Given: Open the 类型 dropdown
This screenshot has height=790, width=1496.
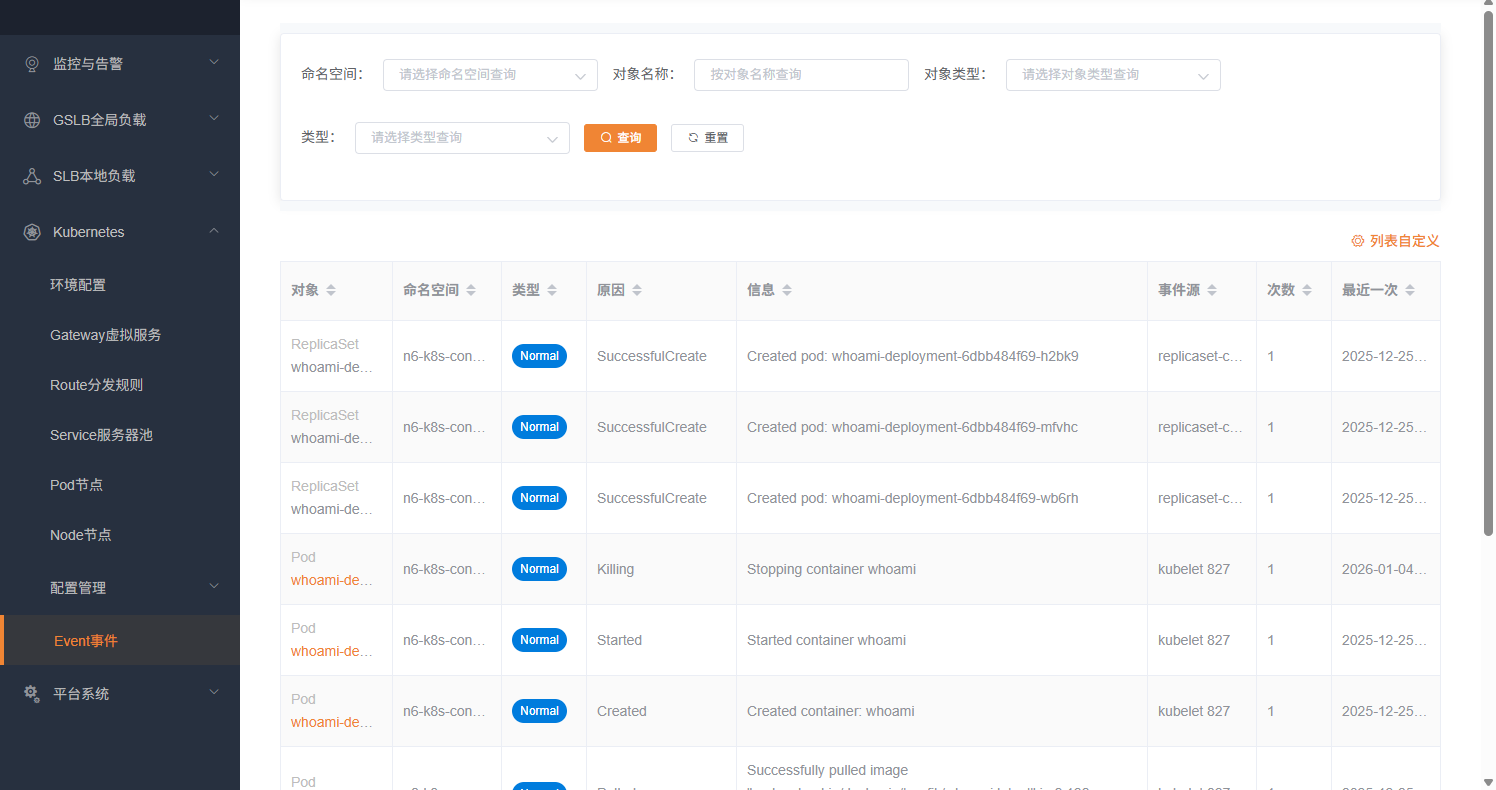Looking at the screenshot, I should 462,137.
